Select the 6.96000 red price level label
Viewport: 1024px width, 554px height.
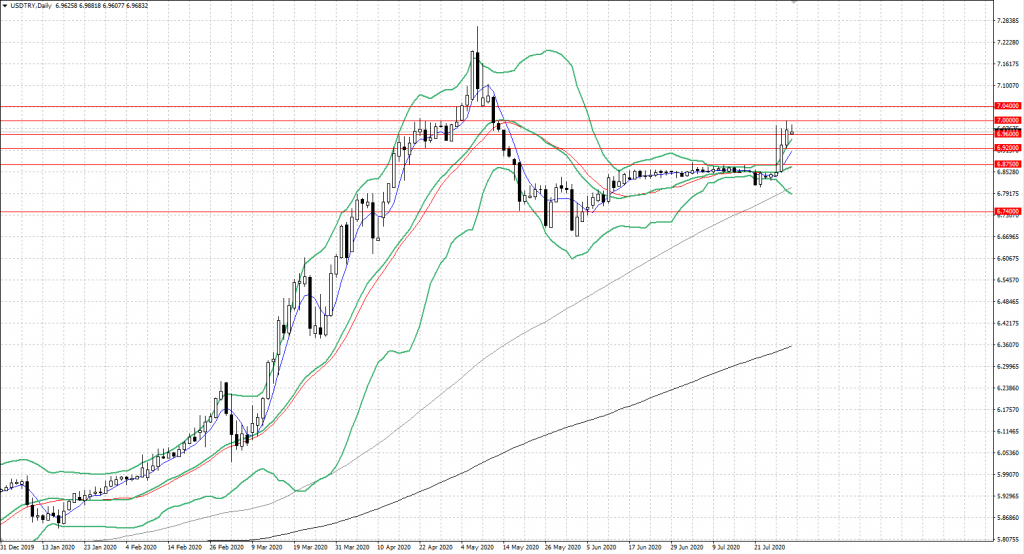coord(1007,134)
